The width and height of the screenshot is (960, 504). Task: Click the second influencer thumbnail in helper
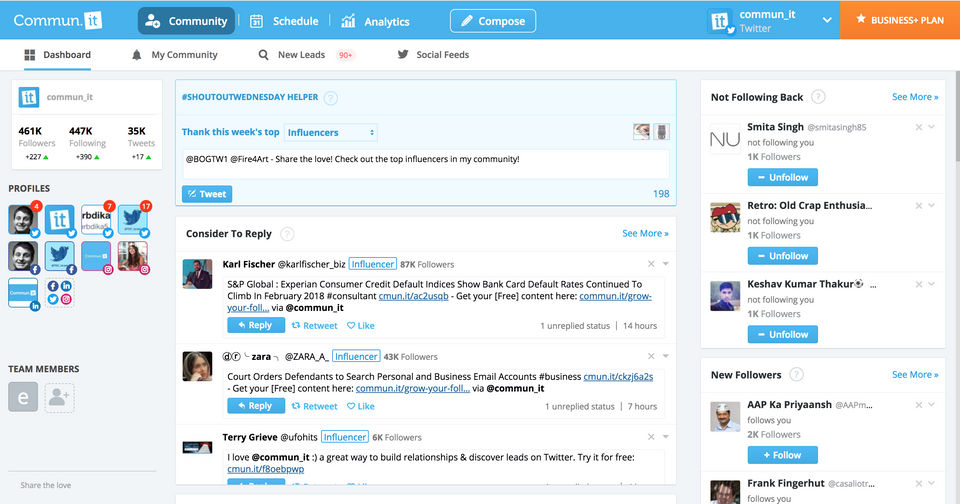click(661, 131)
